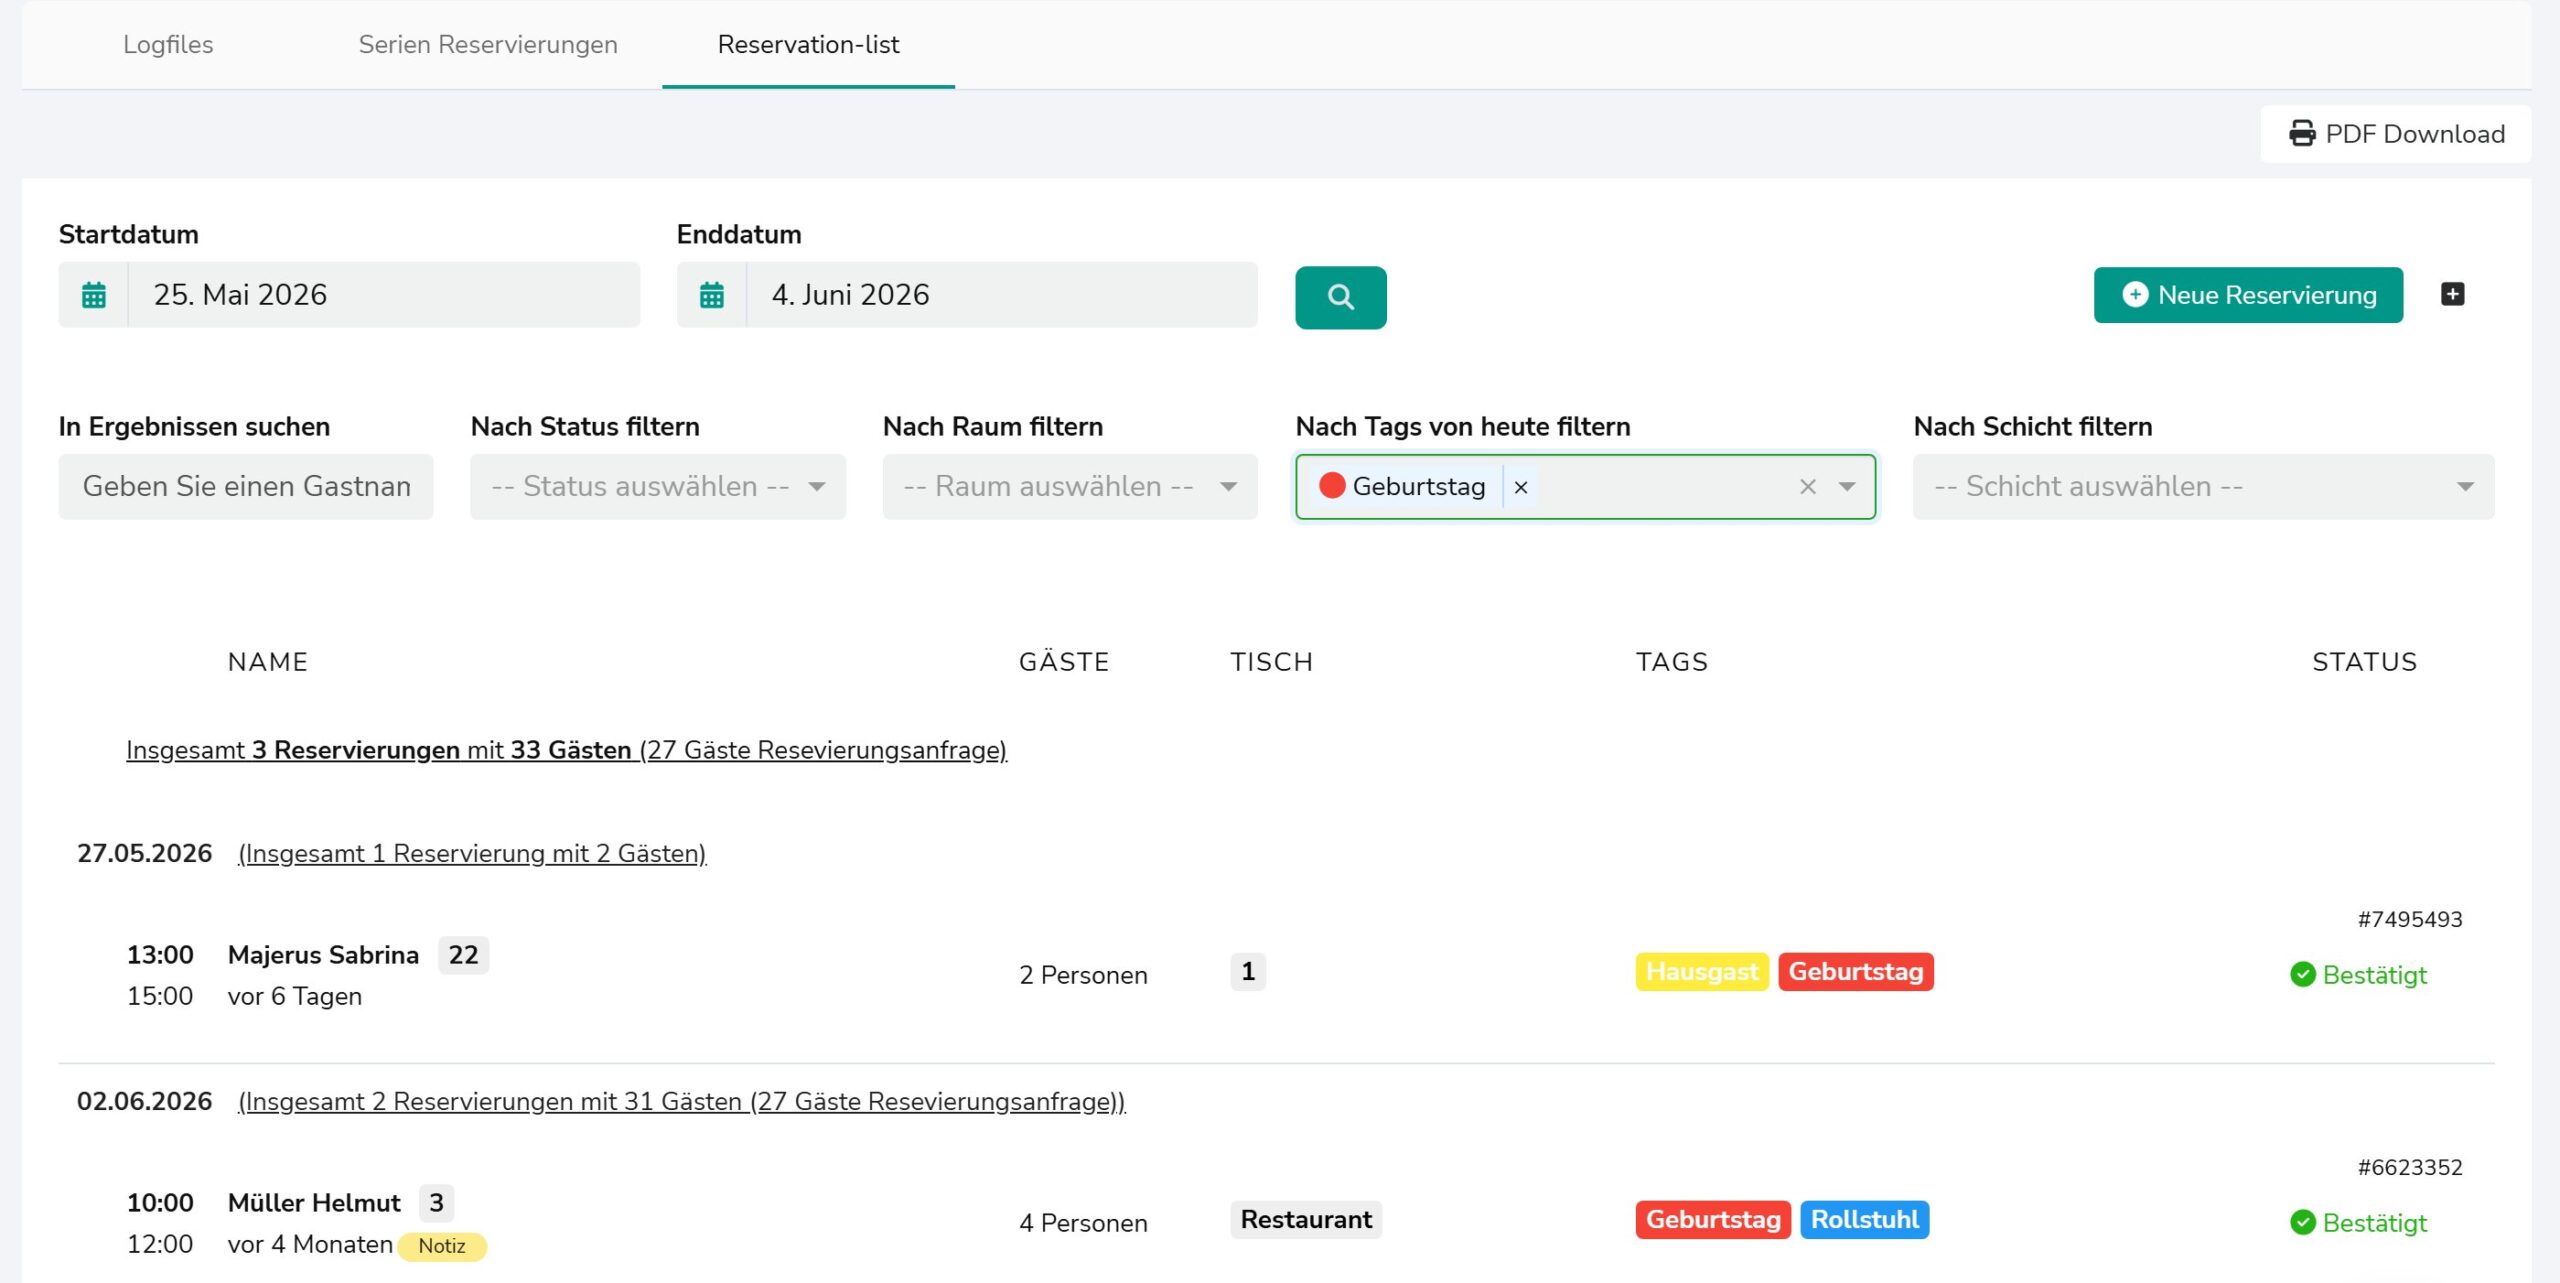Open the Status auswählen dropdown

point(657,487)
